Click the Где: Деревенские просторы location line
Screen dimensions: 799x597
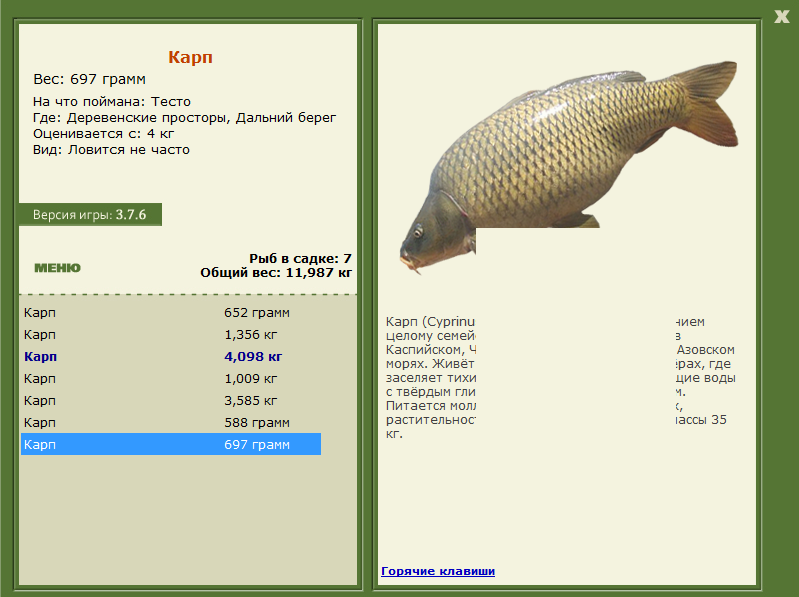coord(184,118)
